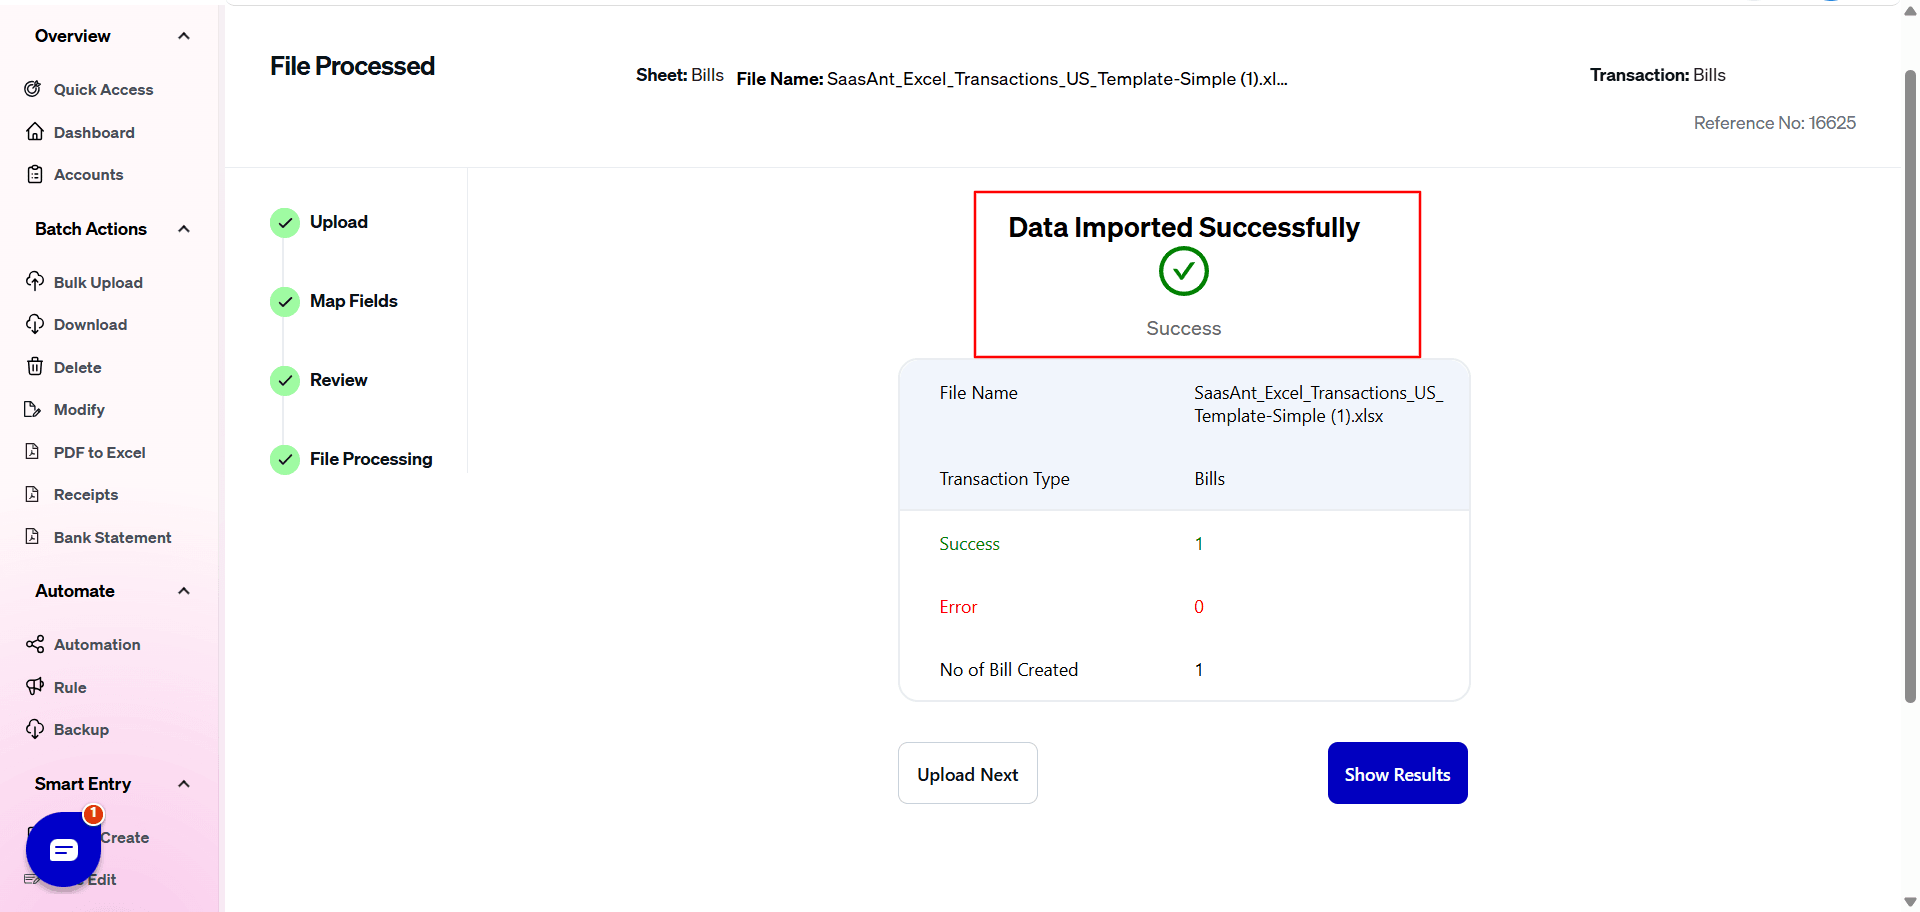Open the Edit item under Smart Entry
Screen dimensions: 1920x912
(x=102, y=879)
